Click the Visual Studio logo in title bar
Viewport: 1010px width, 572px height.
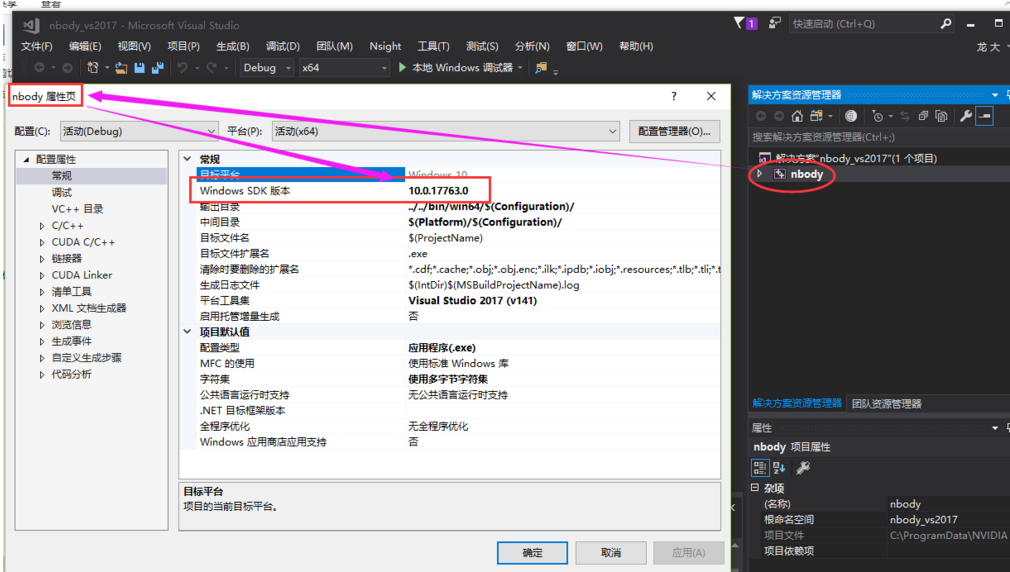31,25
